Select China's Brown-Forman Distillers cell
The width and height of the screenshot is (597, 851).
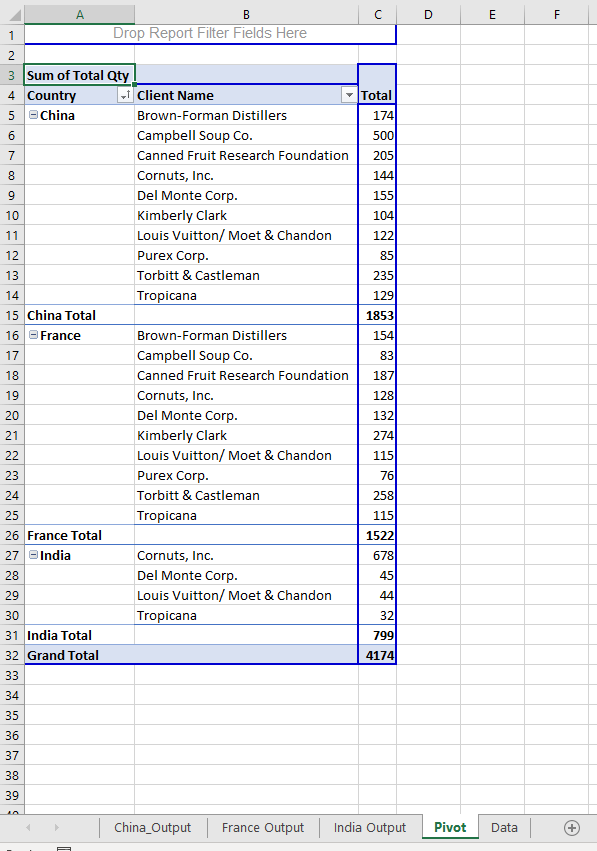pos(246,115)
